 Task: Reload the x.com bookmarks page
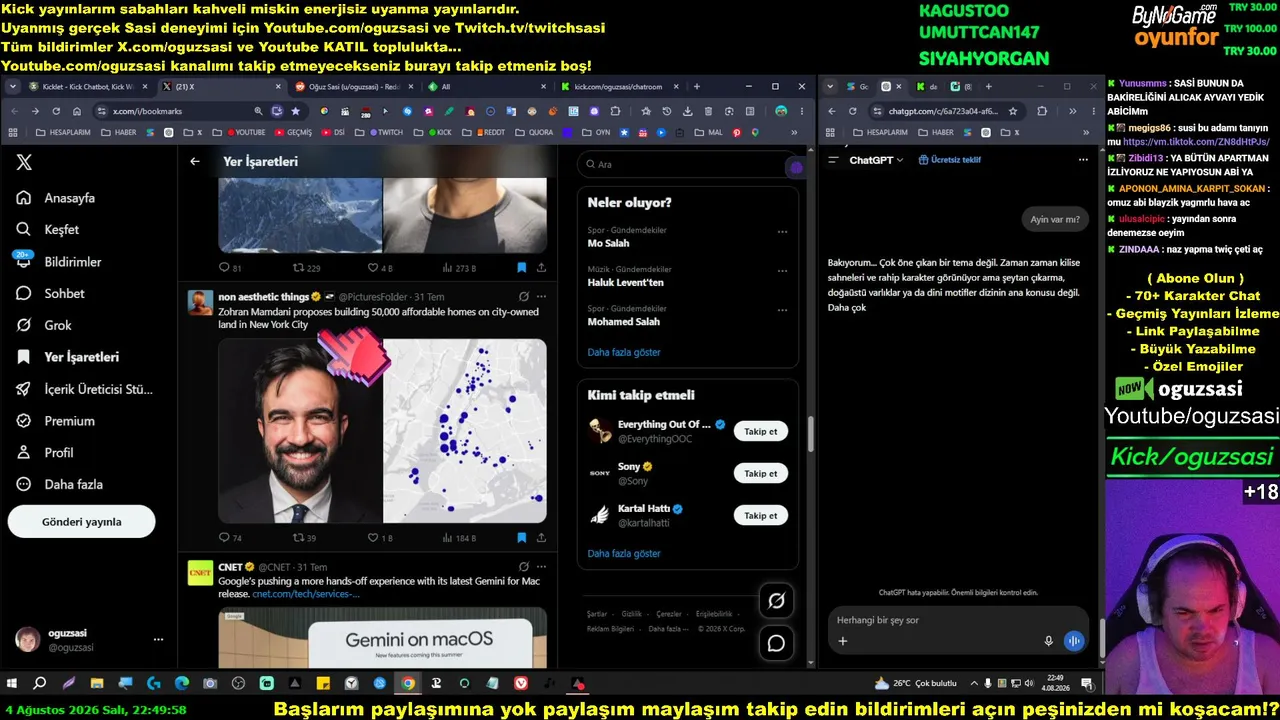(x=56, y=111)
